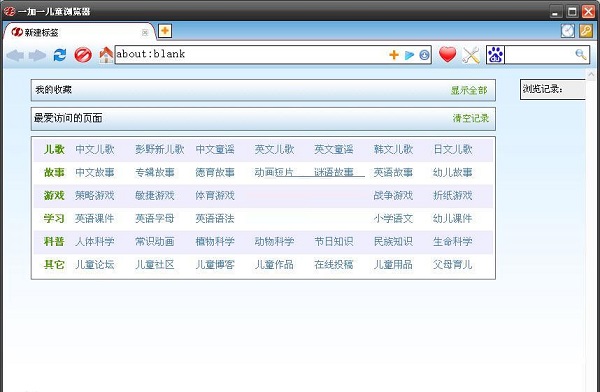Open the 其它 category

click(54, 264)
